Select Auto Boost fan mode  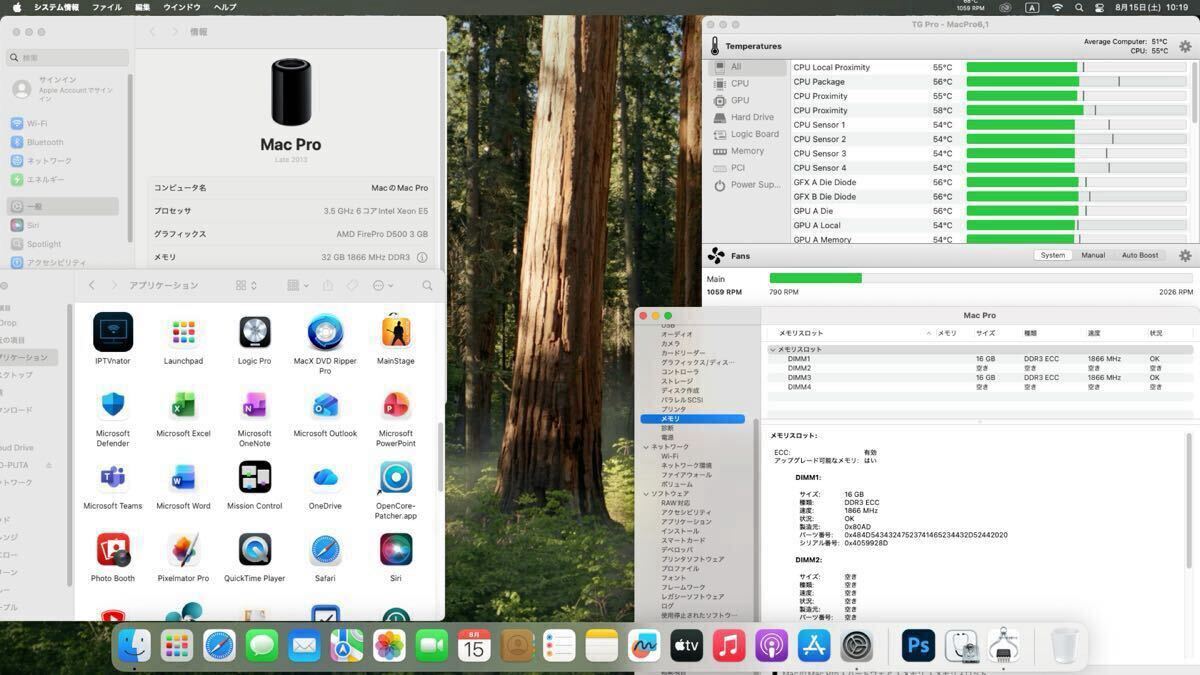coord(1140,255)
